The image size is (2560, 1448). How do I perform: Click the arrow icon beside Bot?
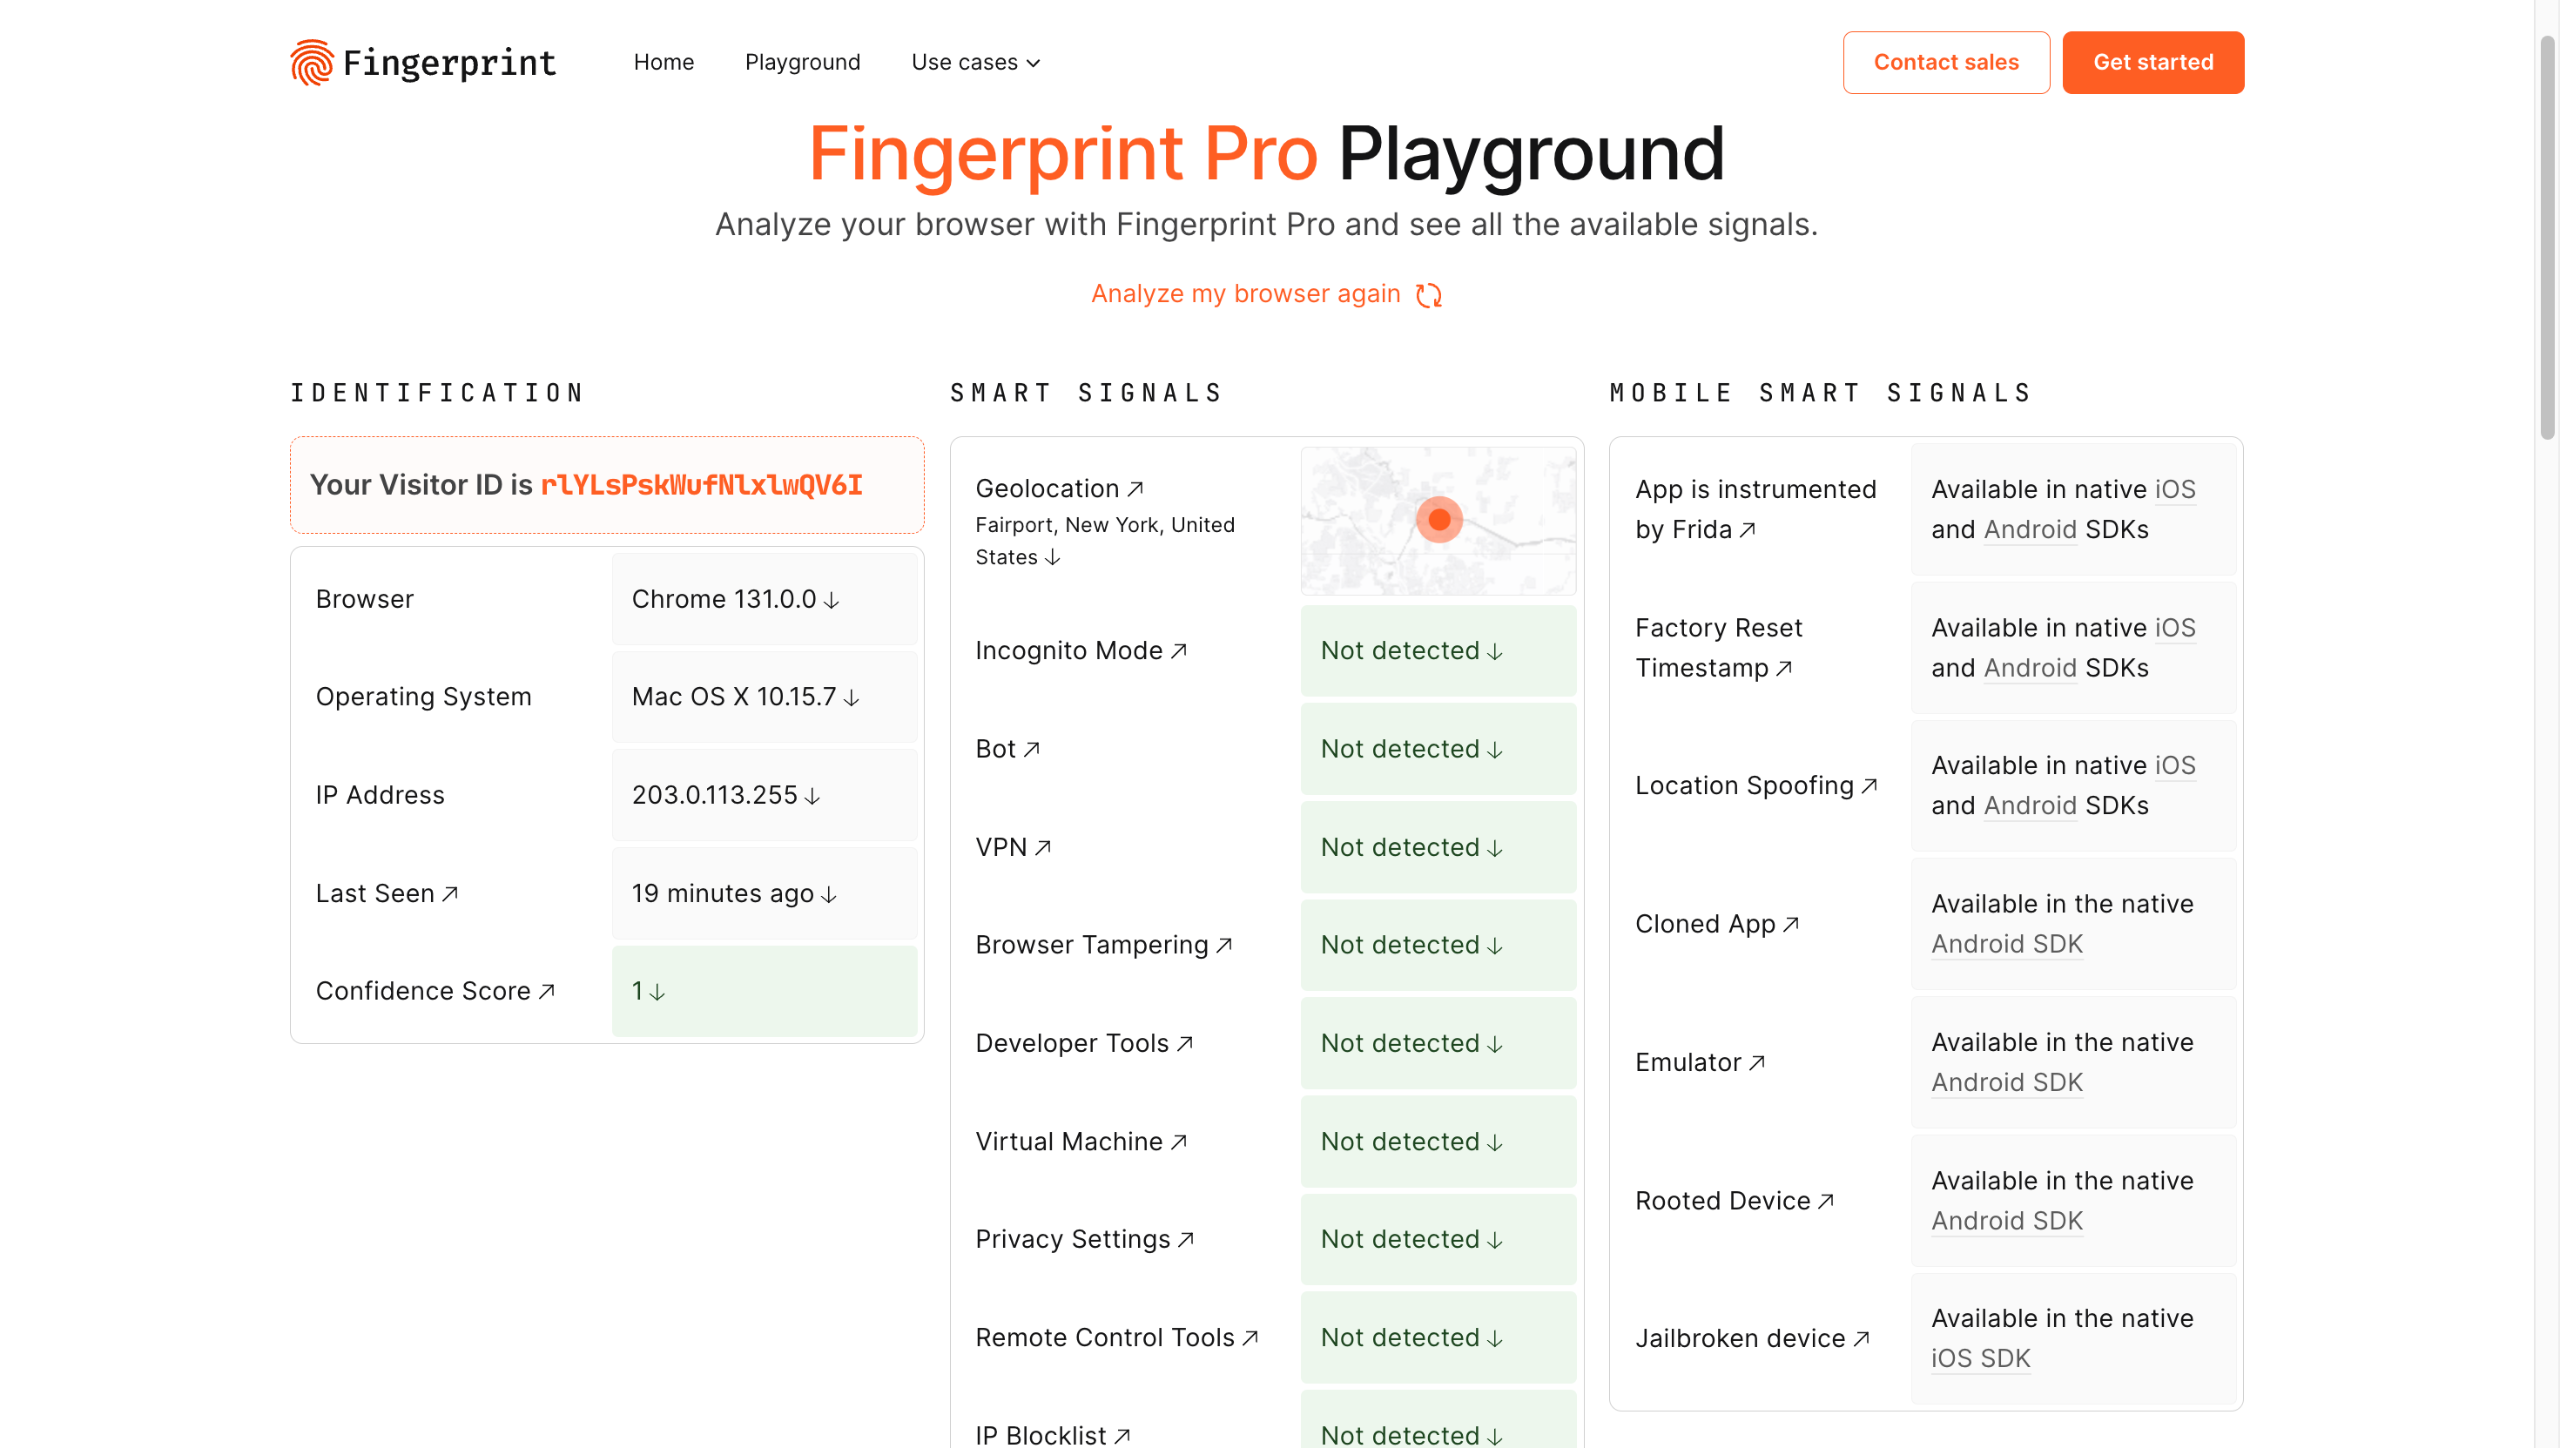1032,749
